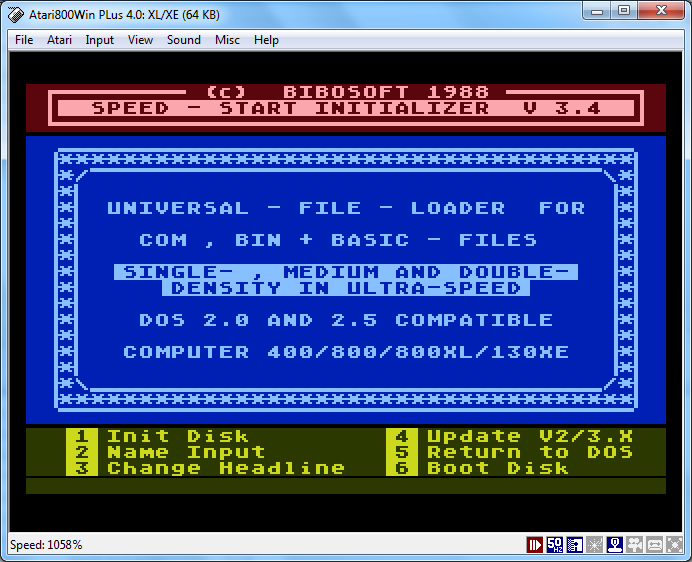692x562 pixels.
Task: Expand the Input menu
Action: 100,40
